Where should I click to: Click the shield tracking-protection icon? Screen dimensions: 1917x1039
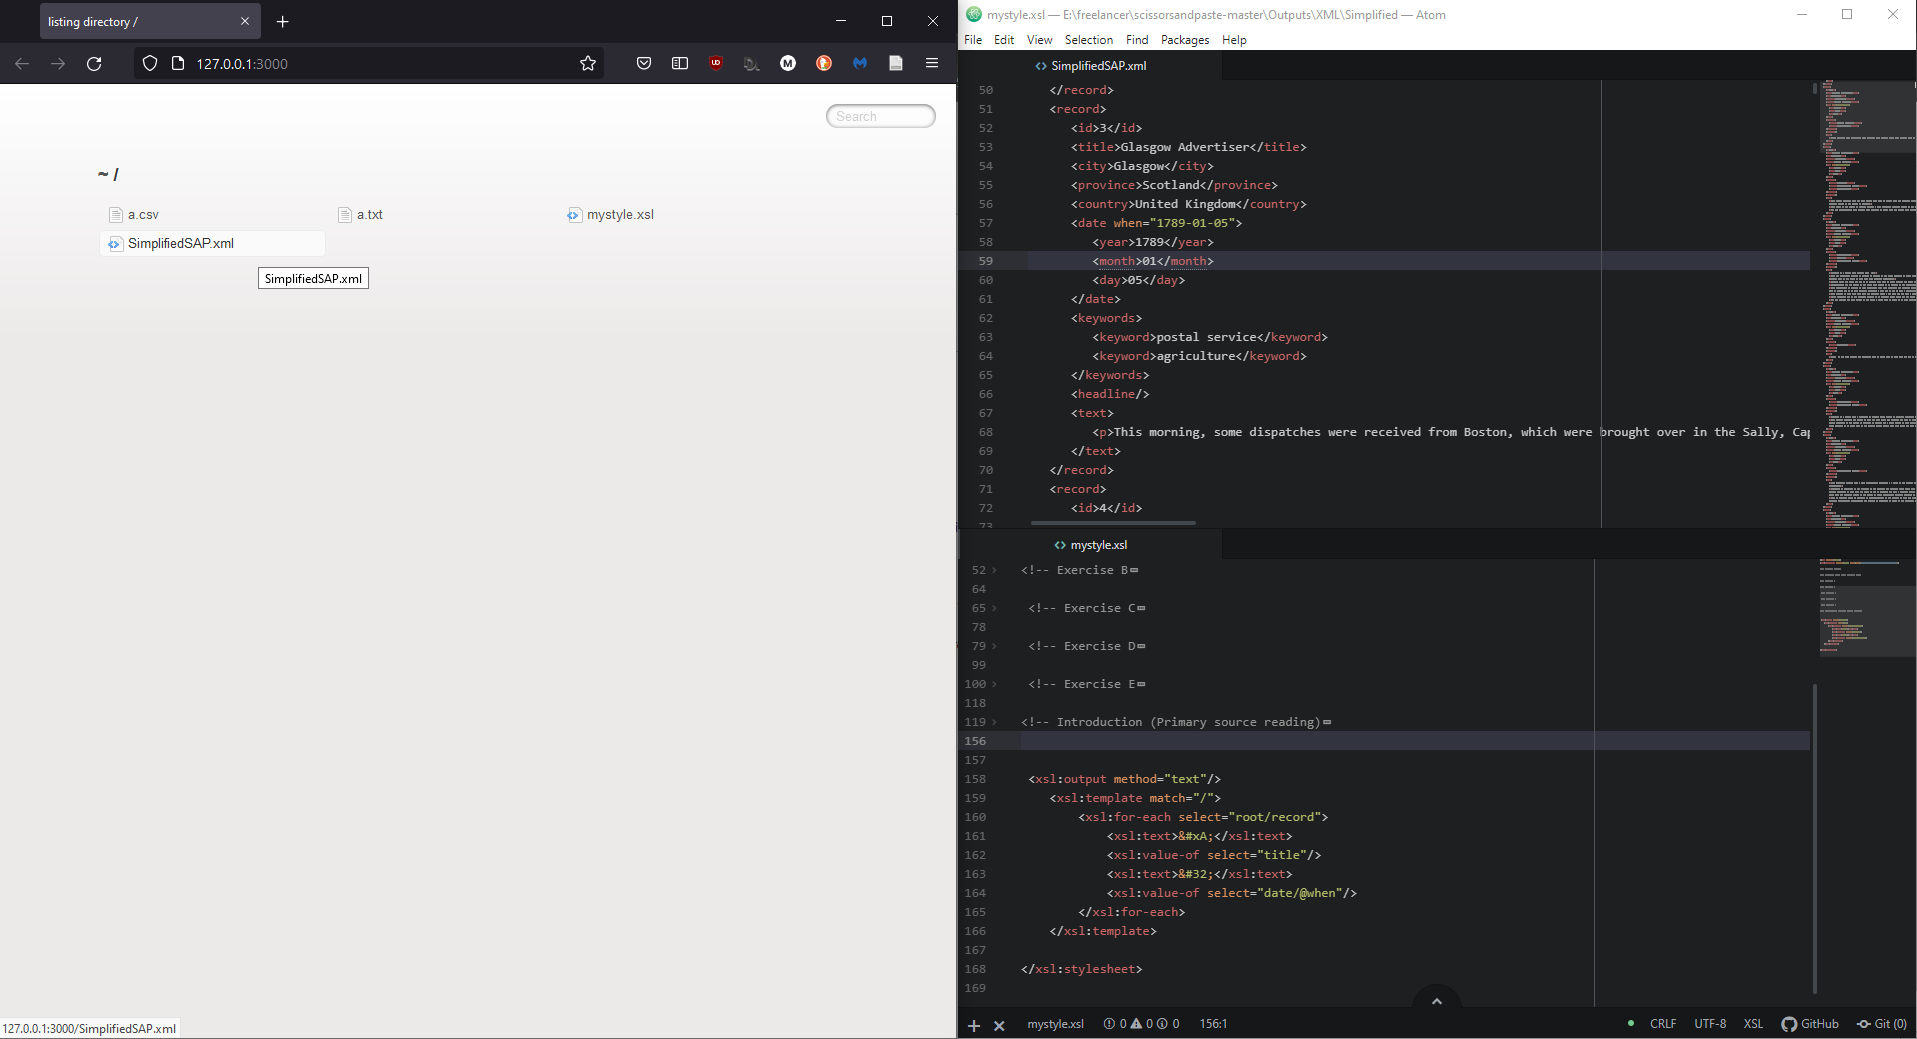point(149,63)
